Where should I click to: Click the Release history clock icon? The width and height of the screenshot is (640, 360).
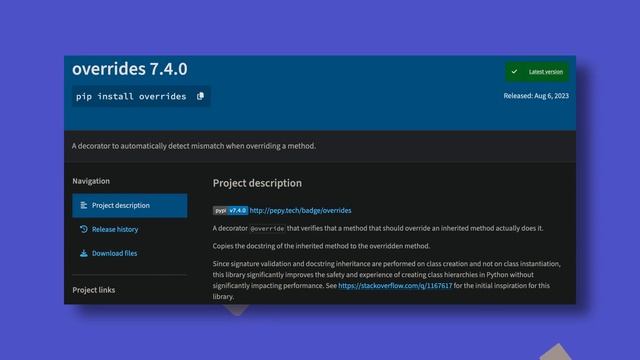[84, 229]
